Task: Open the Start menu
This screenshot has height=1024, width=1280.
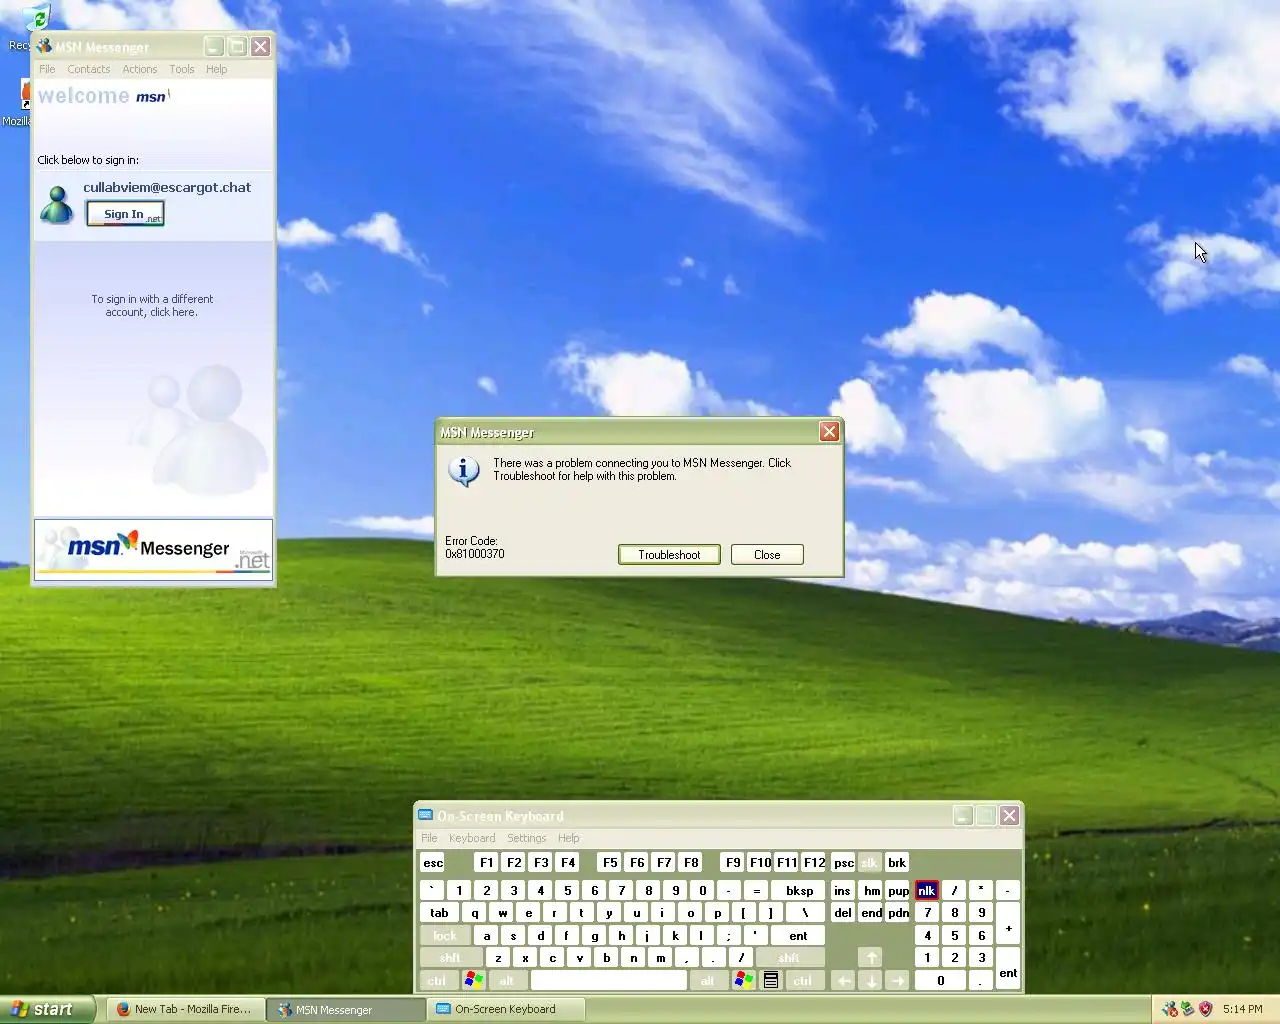Action: [47, 1009]
